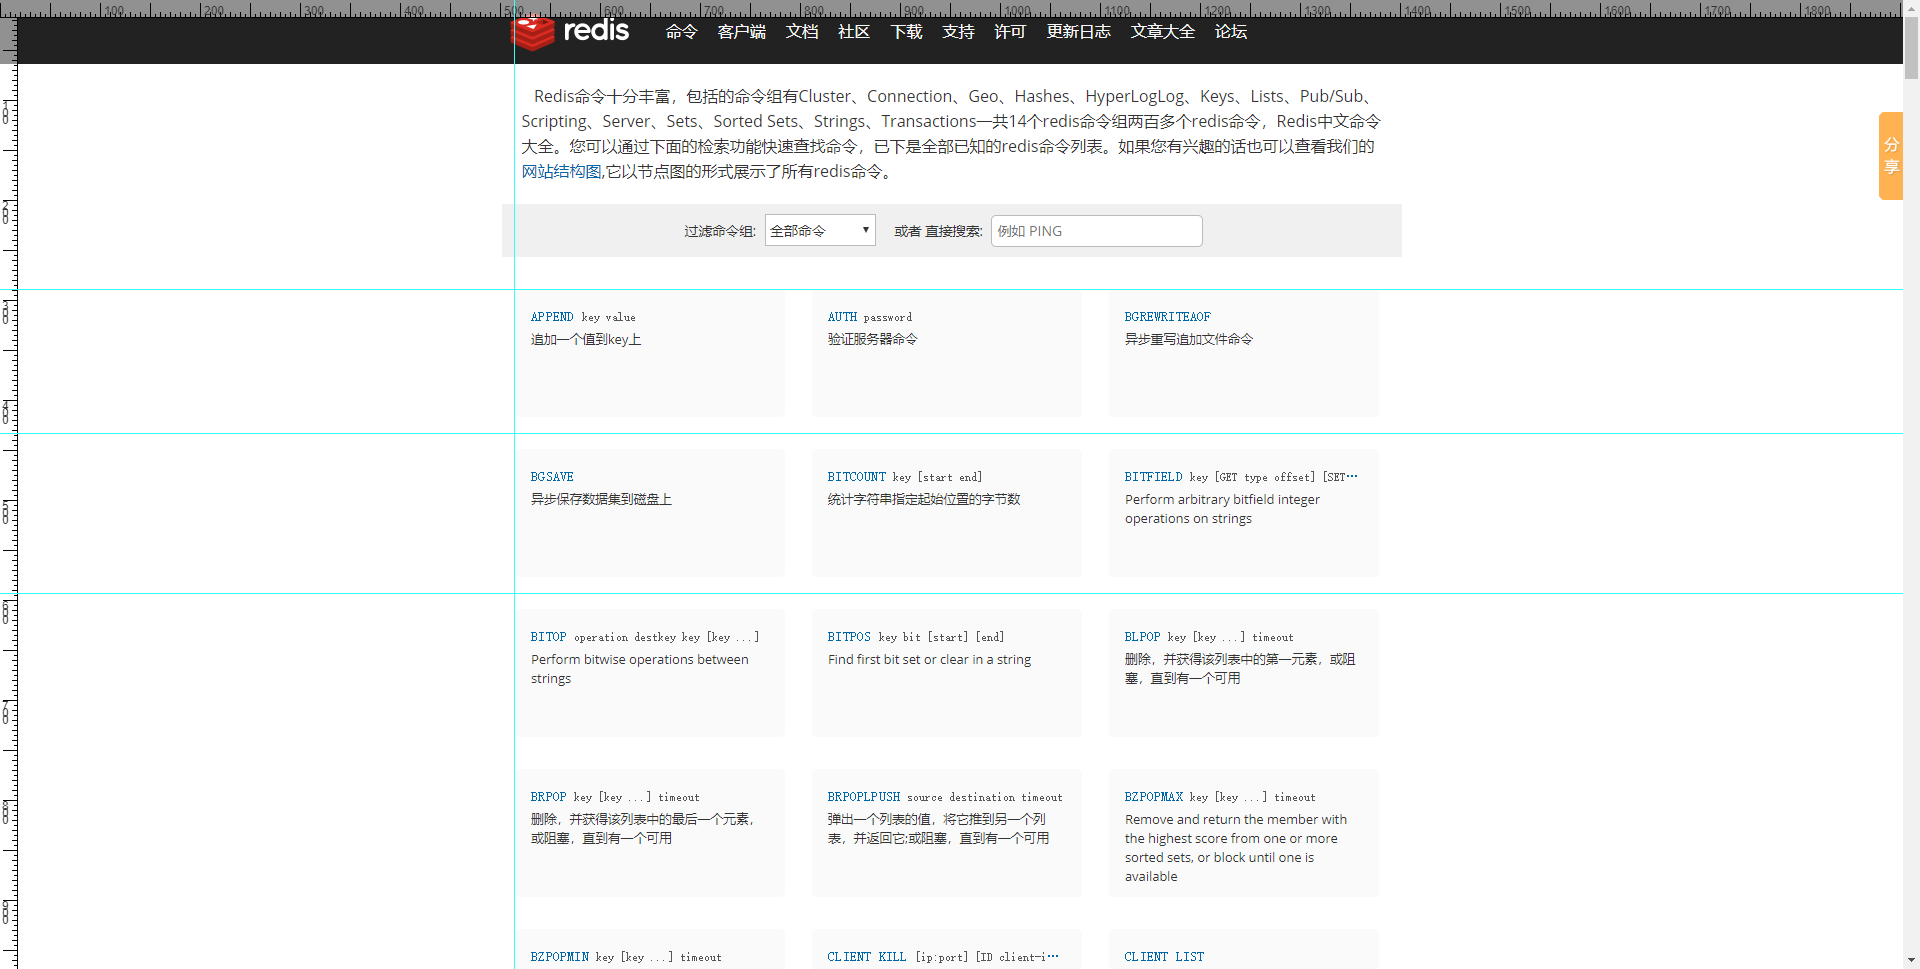Select 社区 in the top navigation
This screenshot has width=1920, height=969.
(x=854, y=32)
